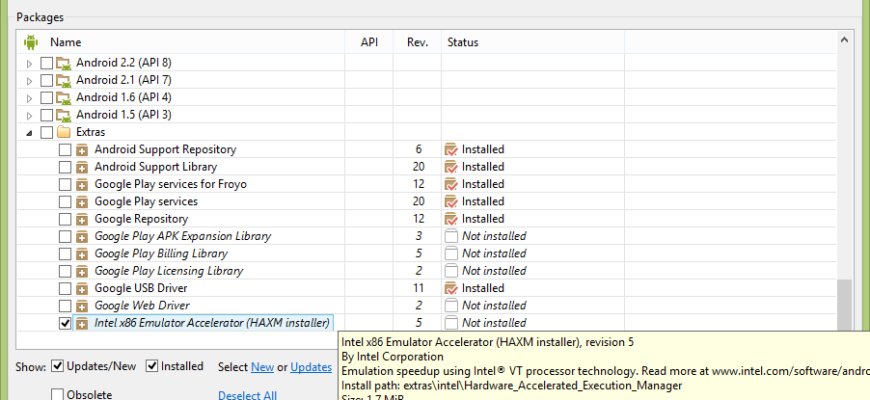Screen dimensions: 870x400
Task: Expand the Android 2.2 (API 8) tree node
Action: click(30, 64)
